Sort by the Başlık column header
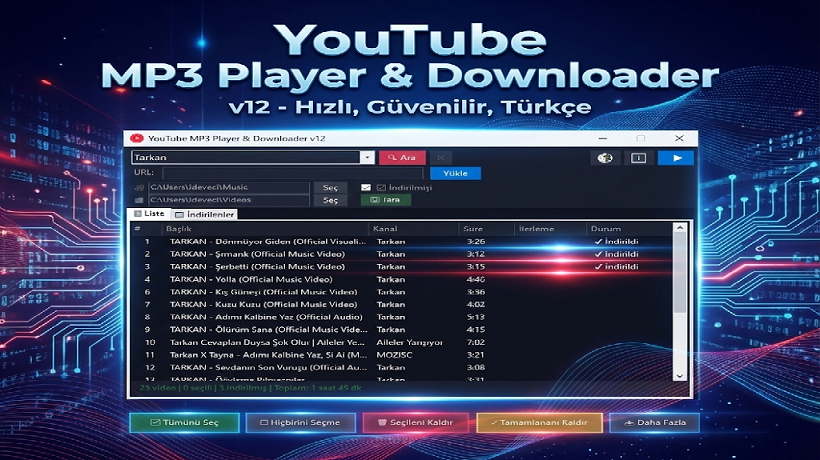The height and width of the screenshot is (460, 820). coord(264,228)
